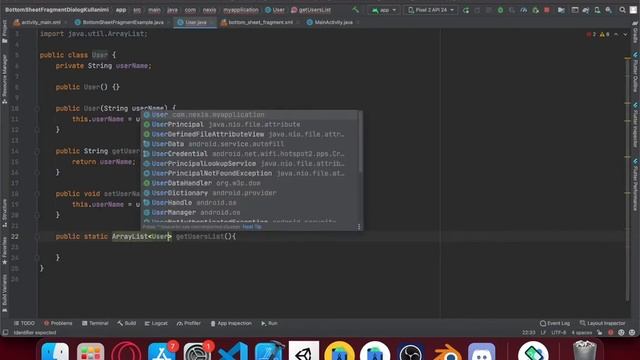Select UserPrincipalLookupService completion suggestion

(250, 164)
